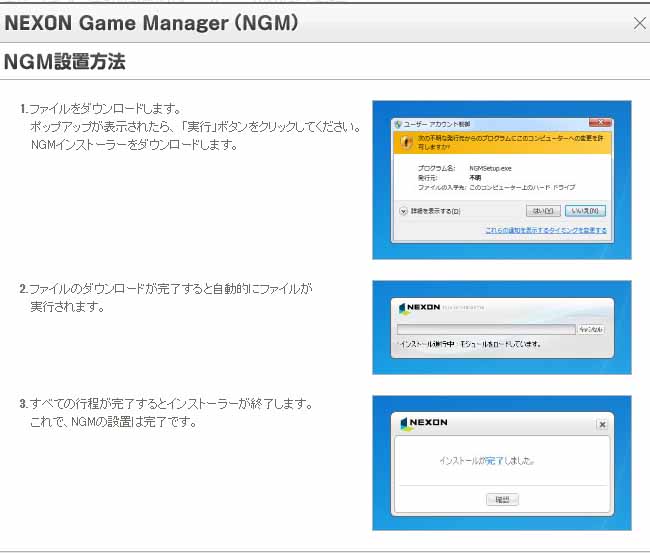Click 'インストールが完了しました。' message in the step 3 image
The width and height of the screenshot is (650, 556).
[487, 461]
